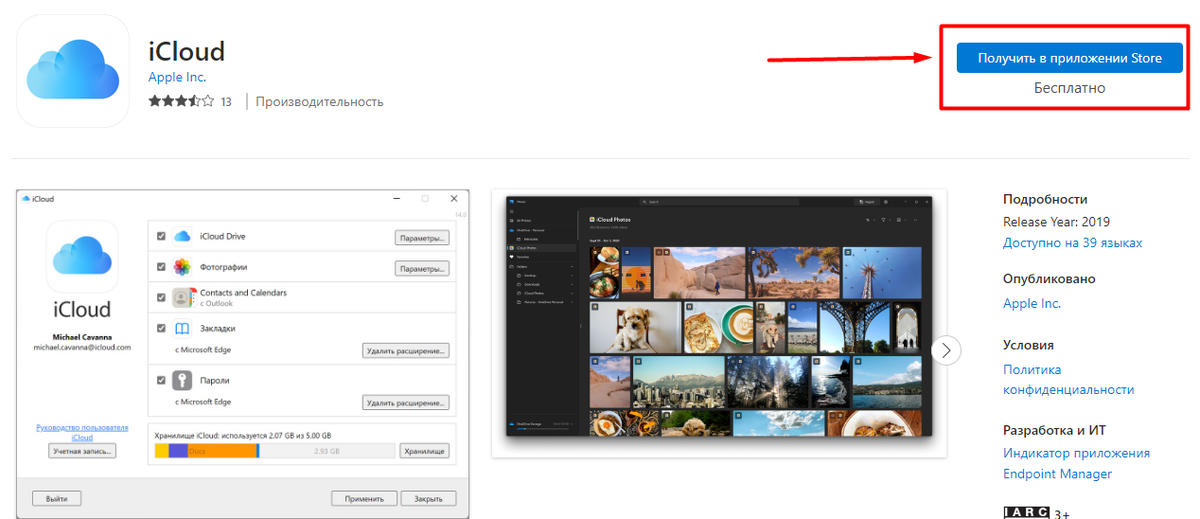The height and width of the screenshot is (519, 1200).
Task: Click the Выйти button
Action: [x=57, y=498]
